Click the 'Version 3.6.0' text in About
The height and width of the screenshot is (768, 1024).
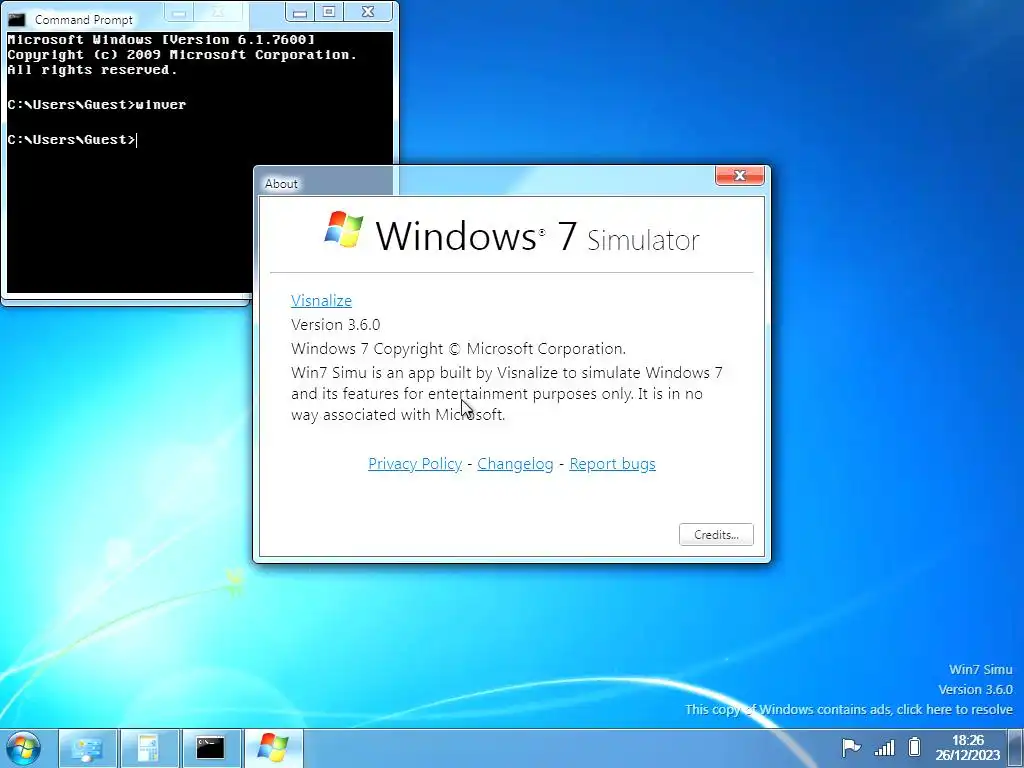click(336, 325)
